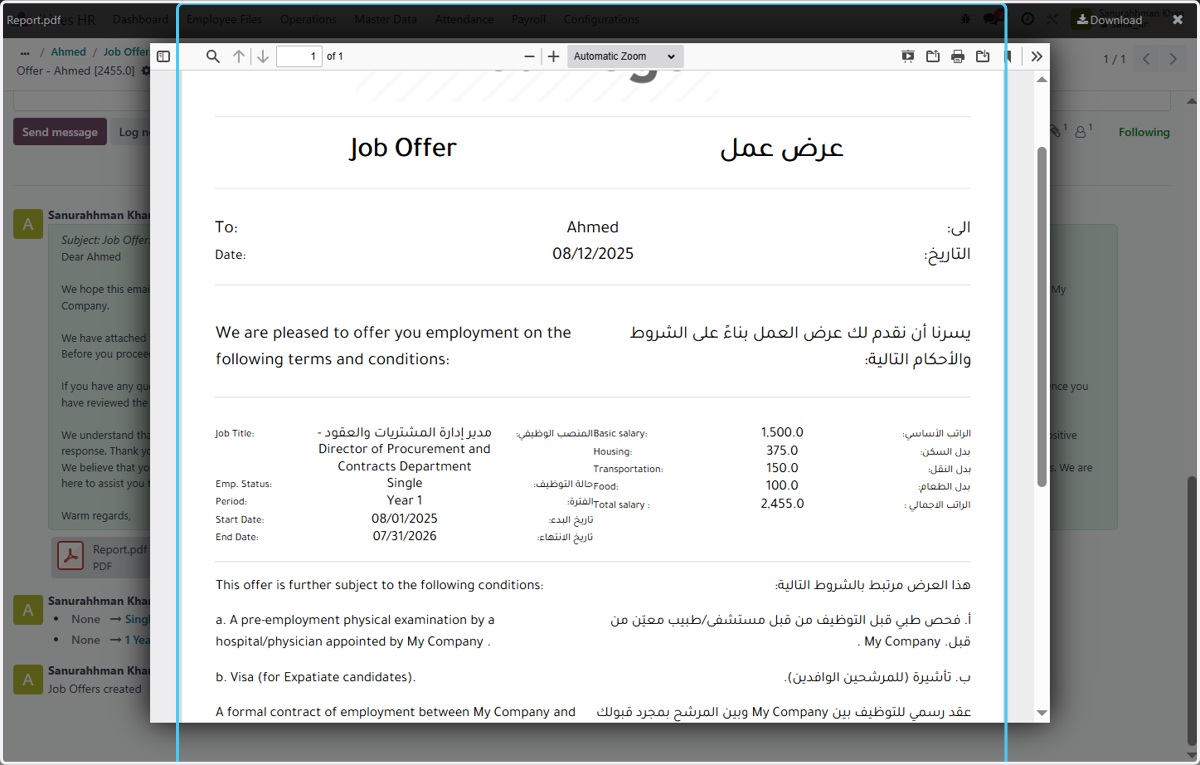
Task: Click the bug debug icon in the top bar
Action: (x=965, y=19)
